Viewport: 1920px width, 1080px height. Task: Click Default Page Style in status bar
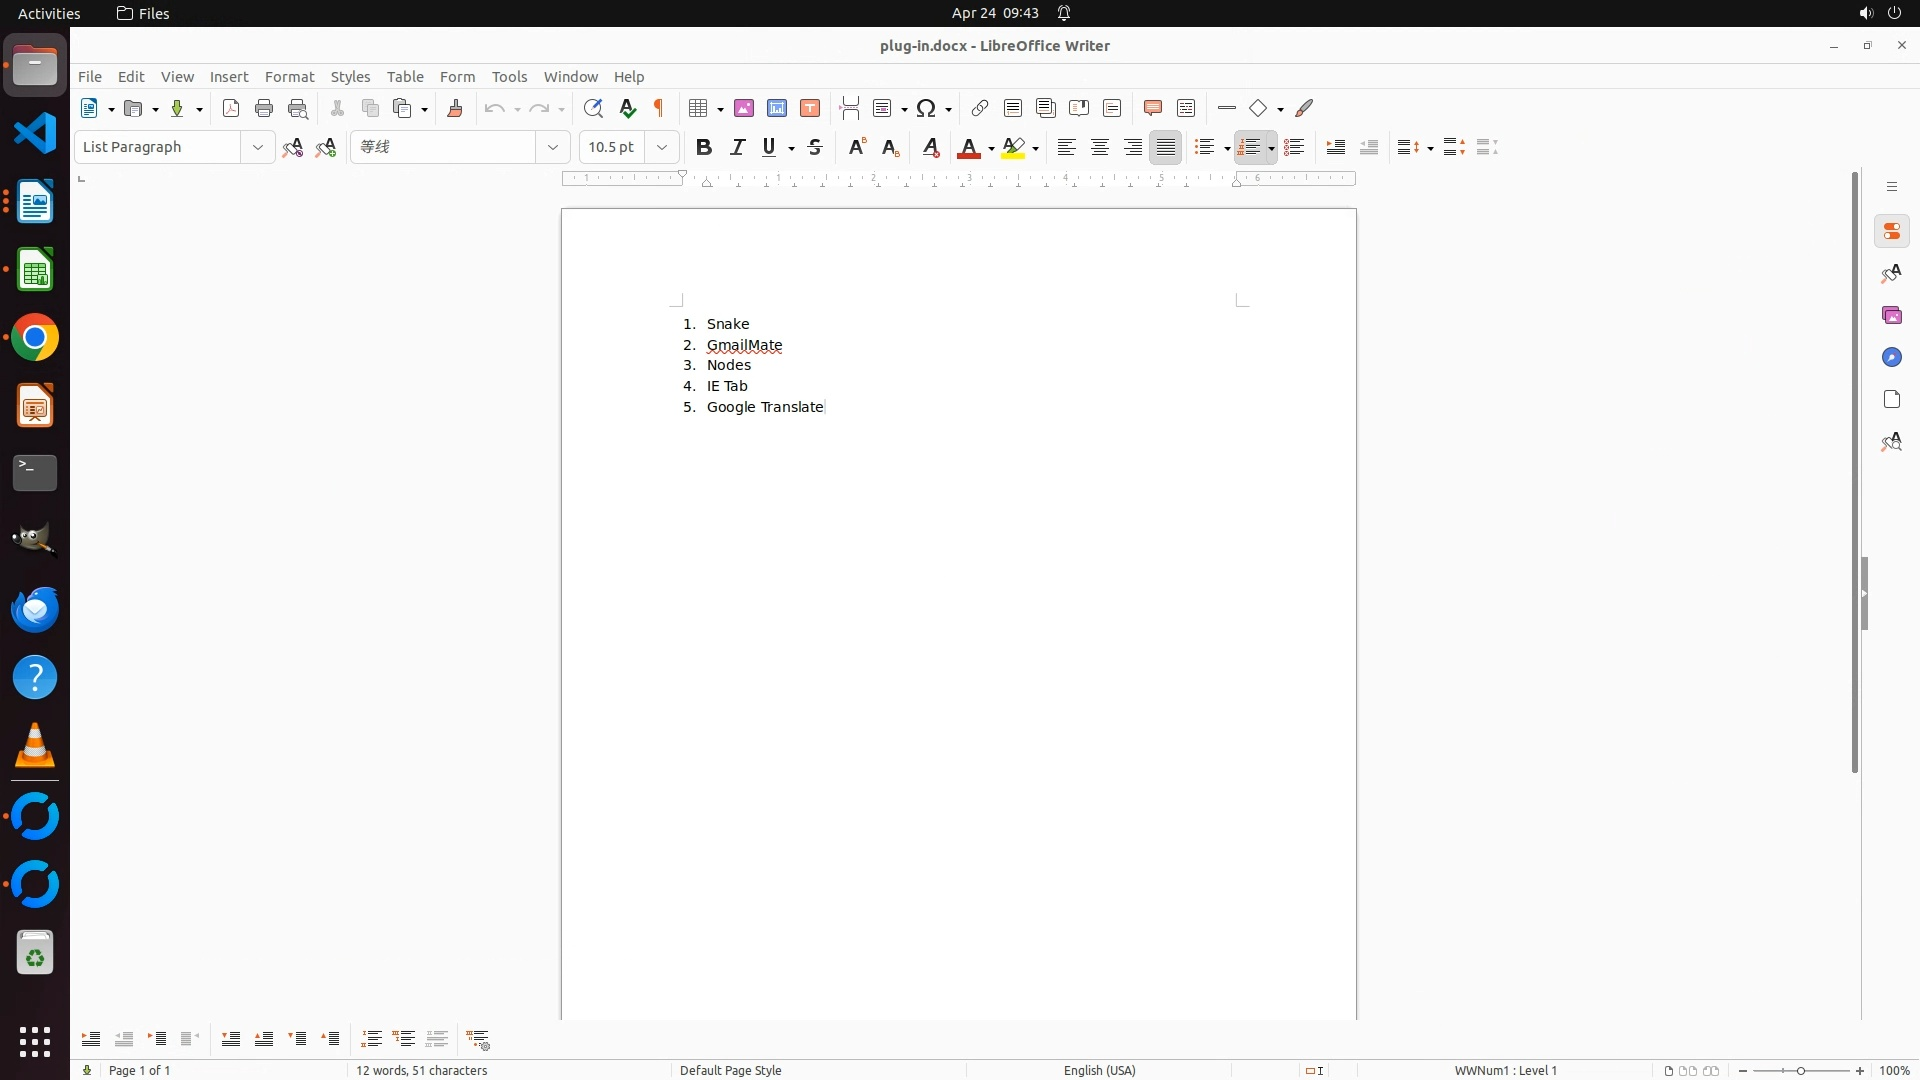pos(730,1070)
